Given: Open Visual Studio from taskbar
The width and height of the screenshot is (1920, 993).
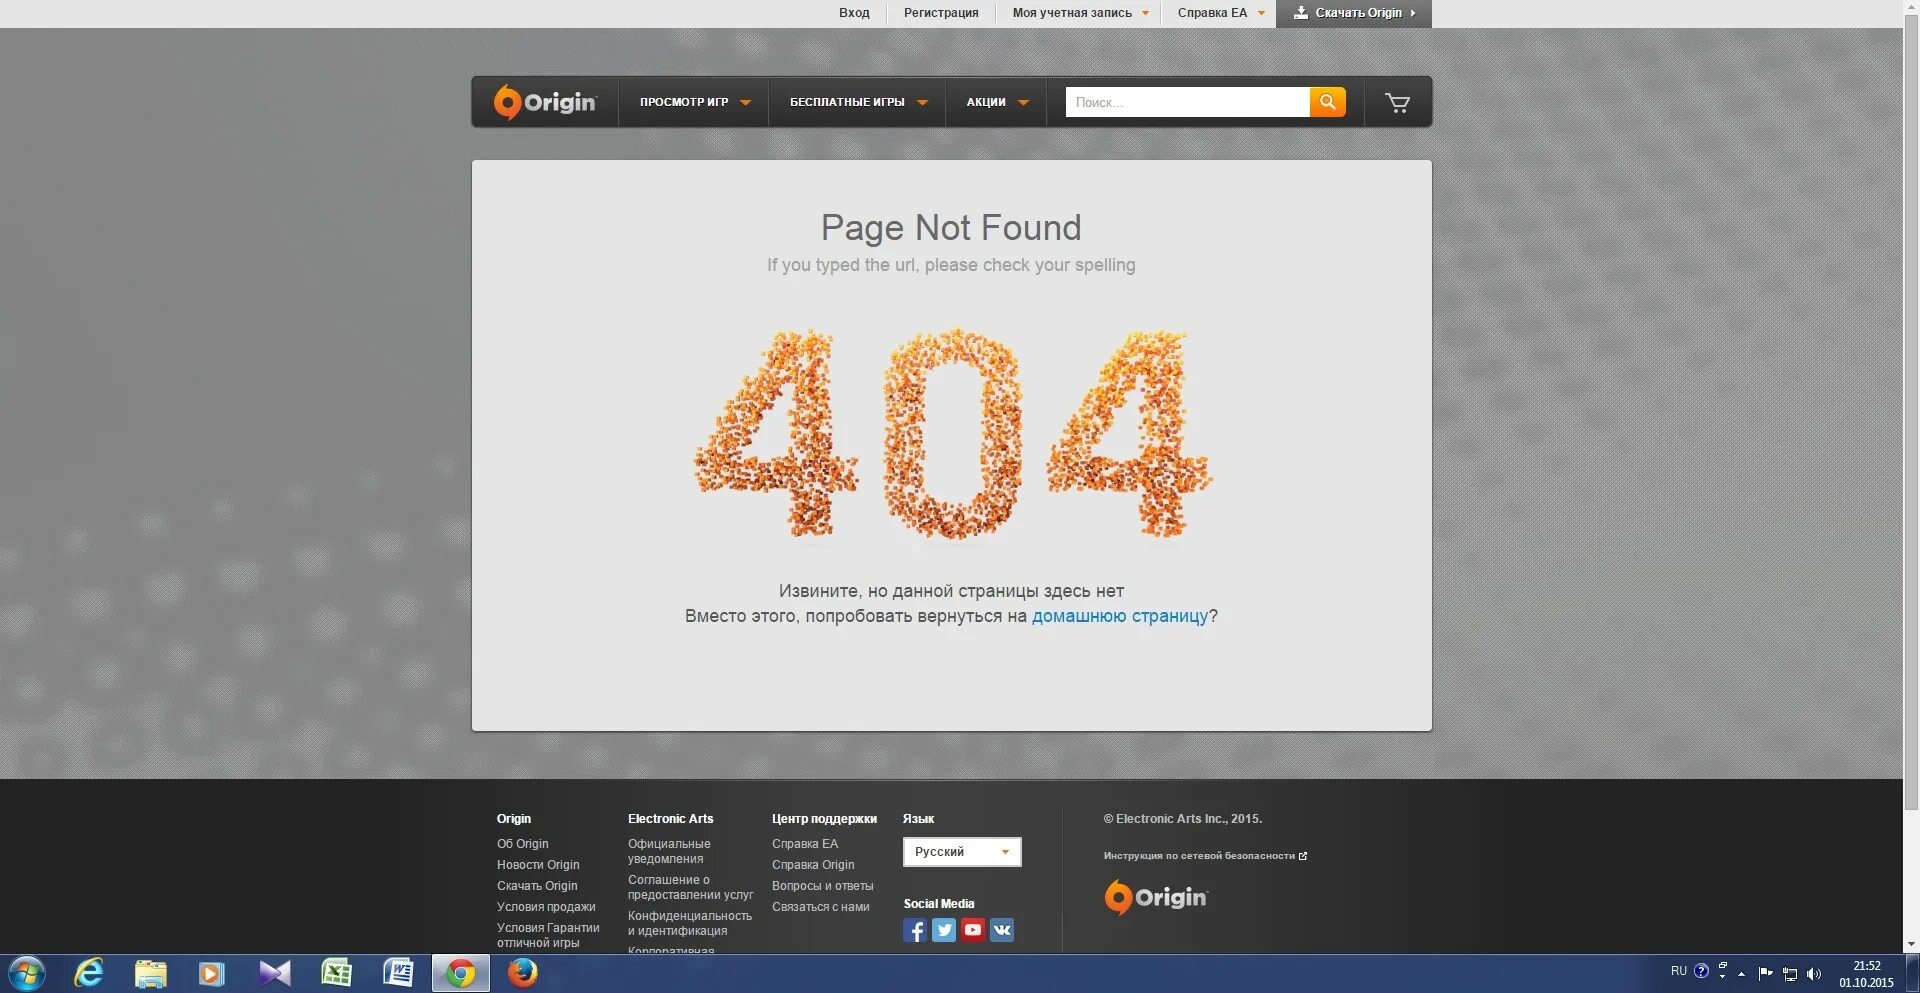Looking at the screenshot, I should click(274, 973).
